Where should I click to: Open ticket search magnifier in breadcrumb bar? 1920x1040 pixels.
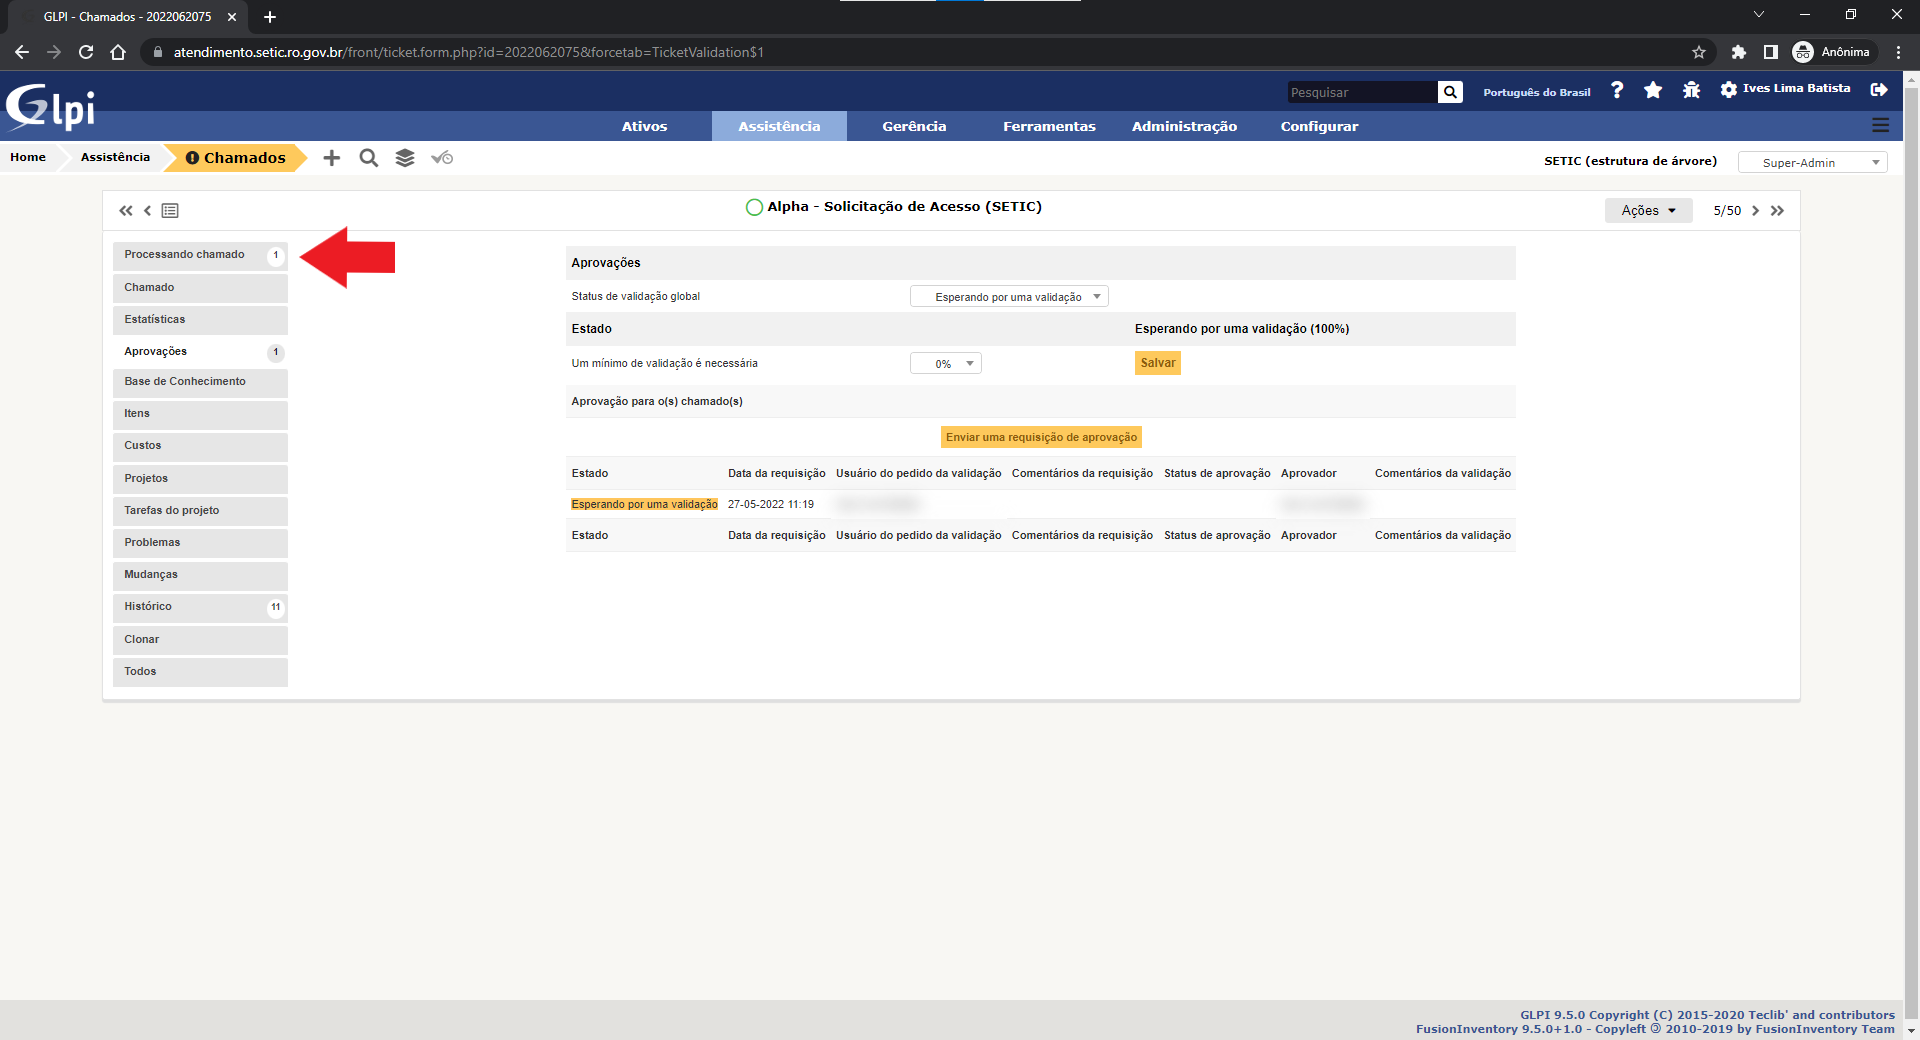click(x=369, y=158)
